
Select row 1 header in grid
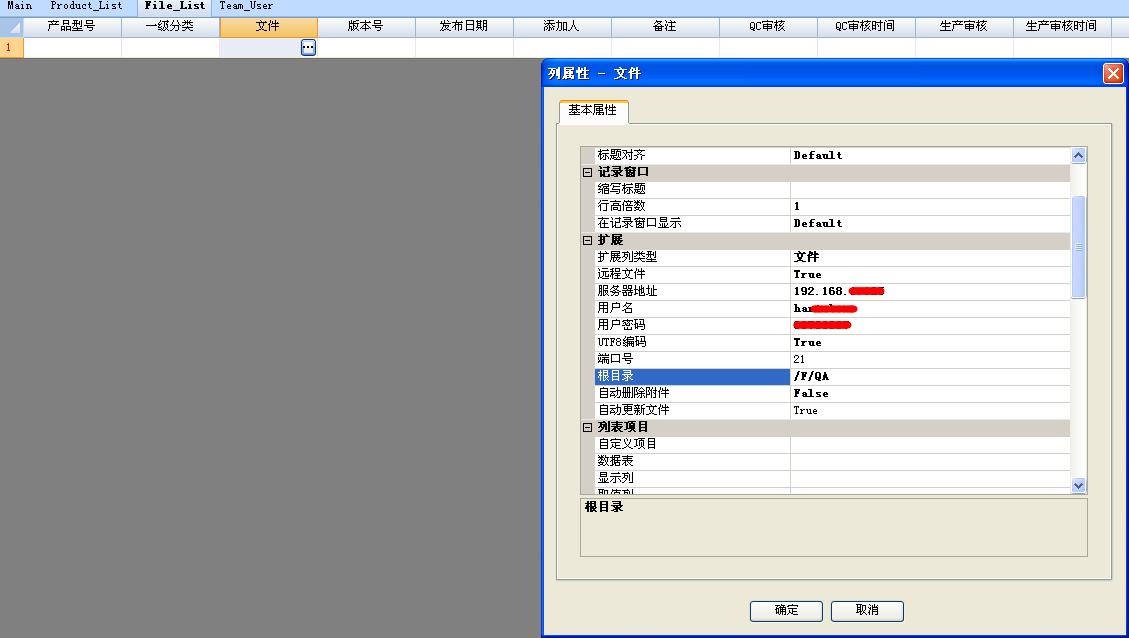(11, 47)
